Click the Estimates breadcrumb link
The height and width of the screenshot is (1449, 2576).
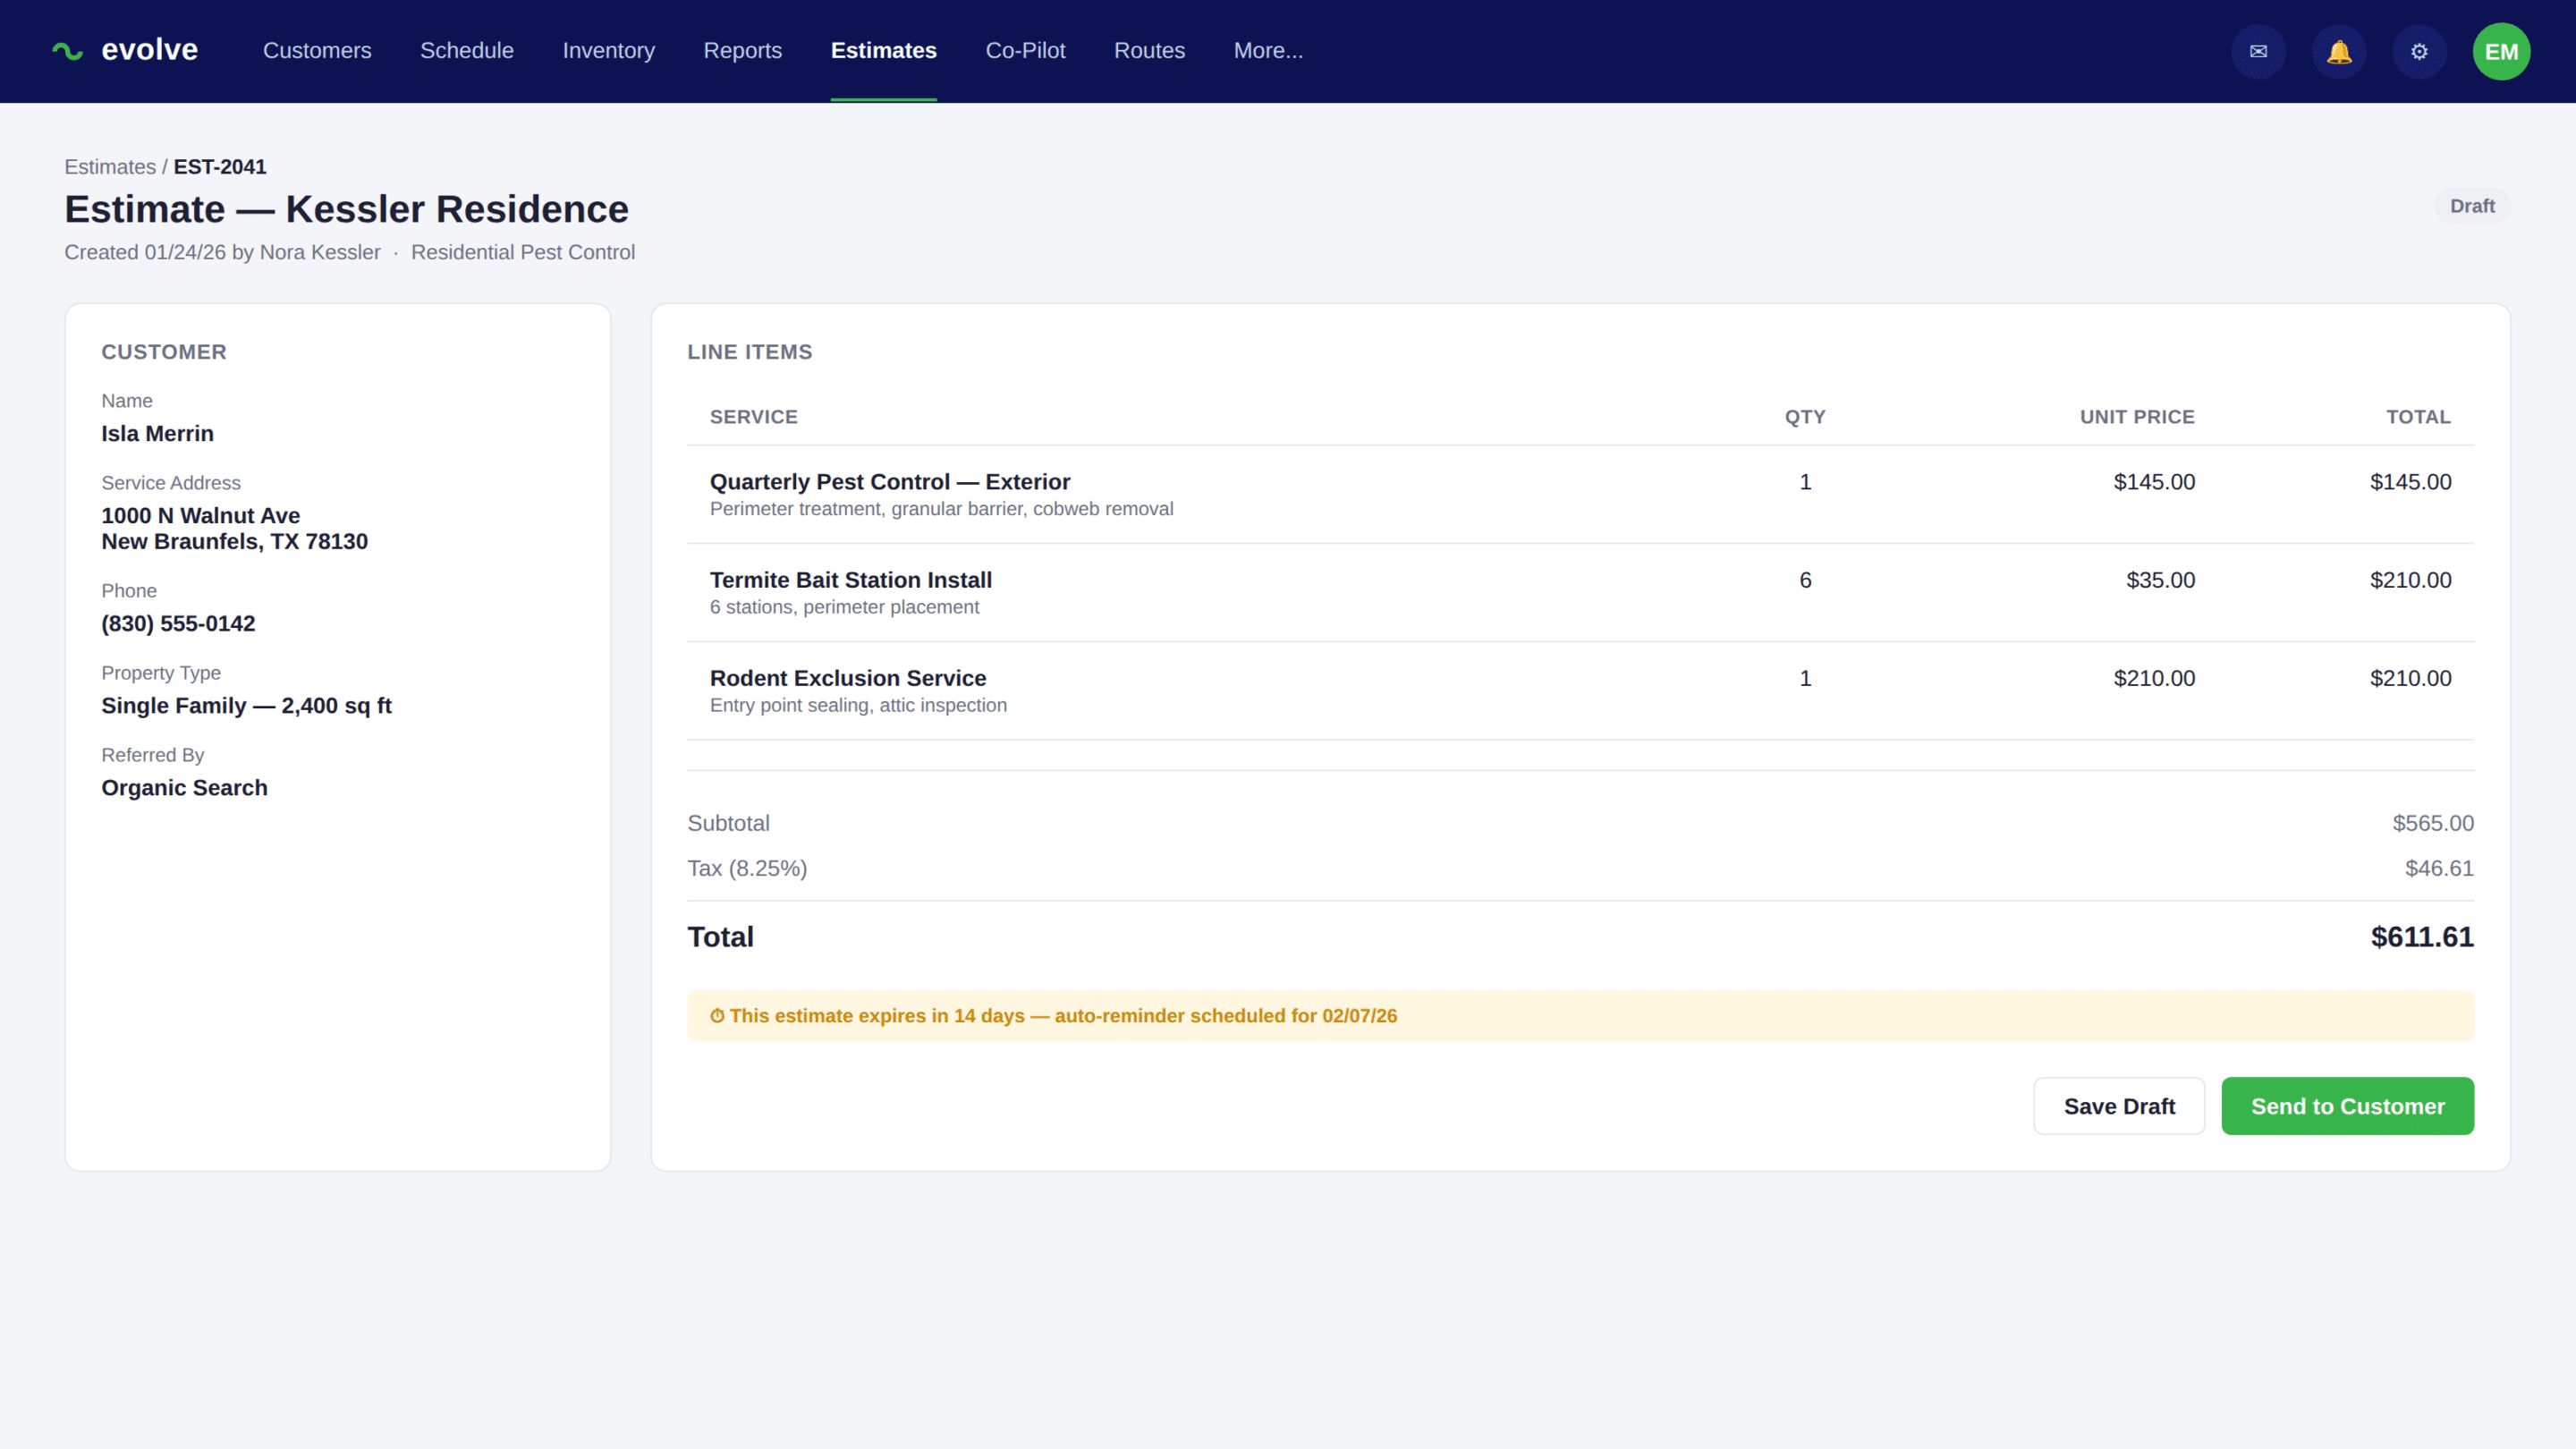coord(110,167)
